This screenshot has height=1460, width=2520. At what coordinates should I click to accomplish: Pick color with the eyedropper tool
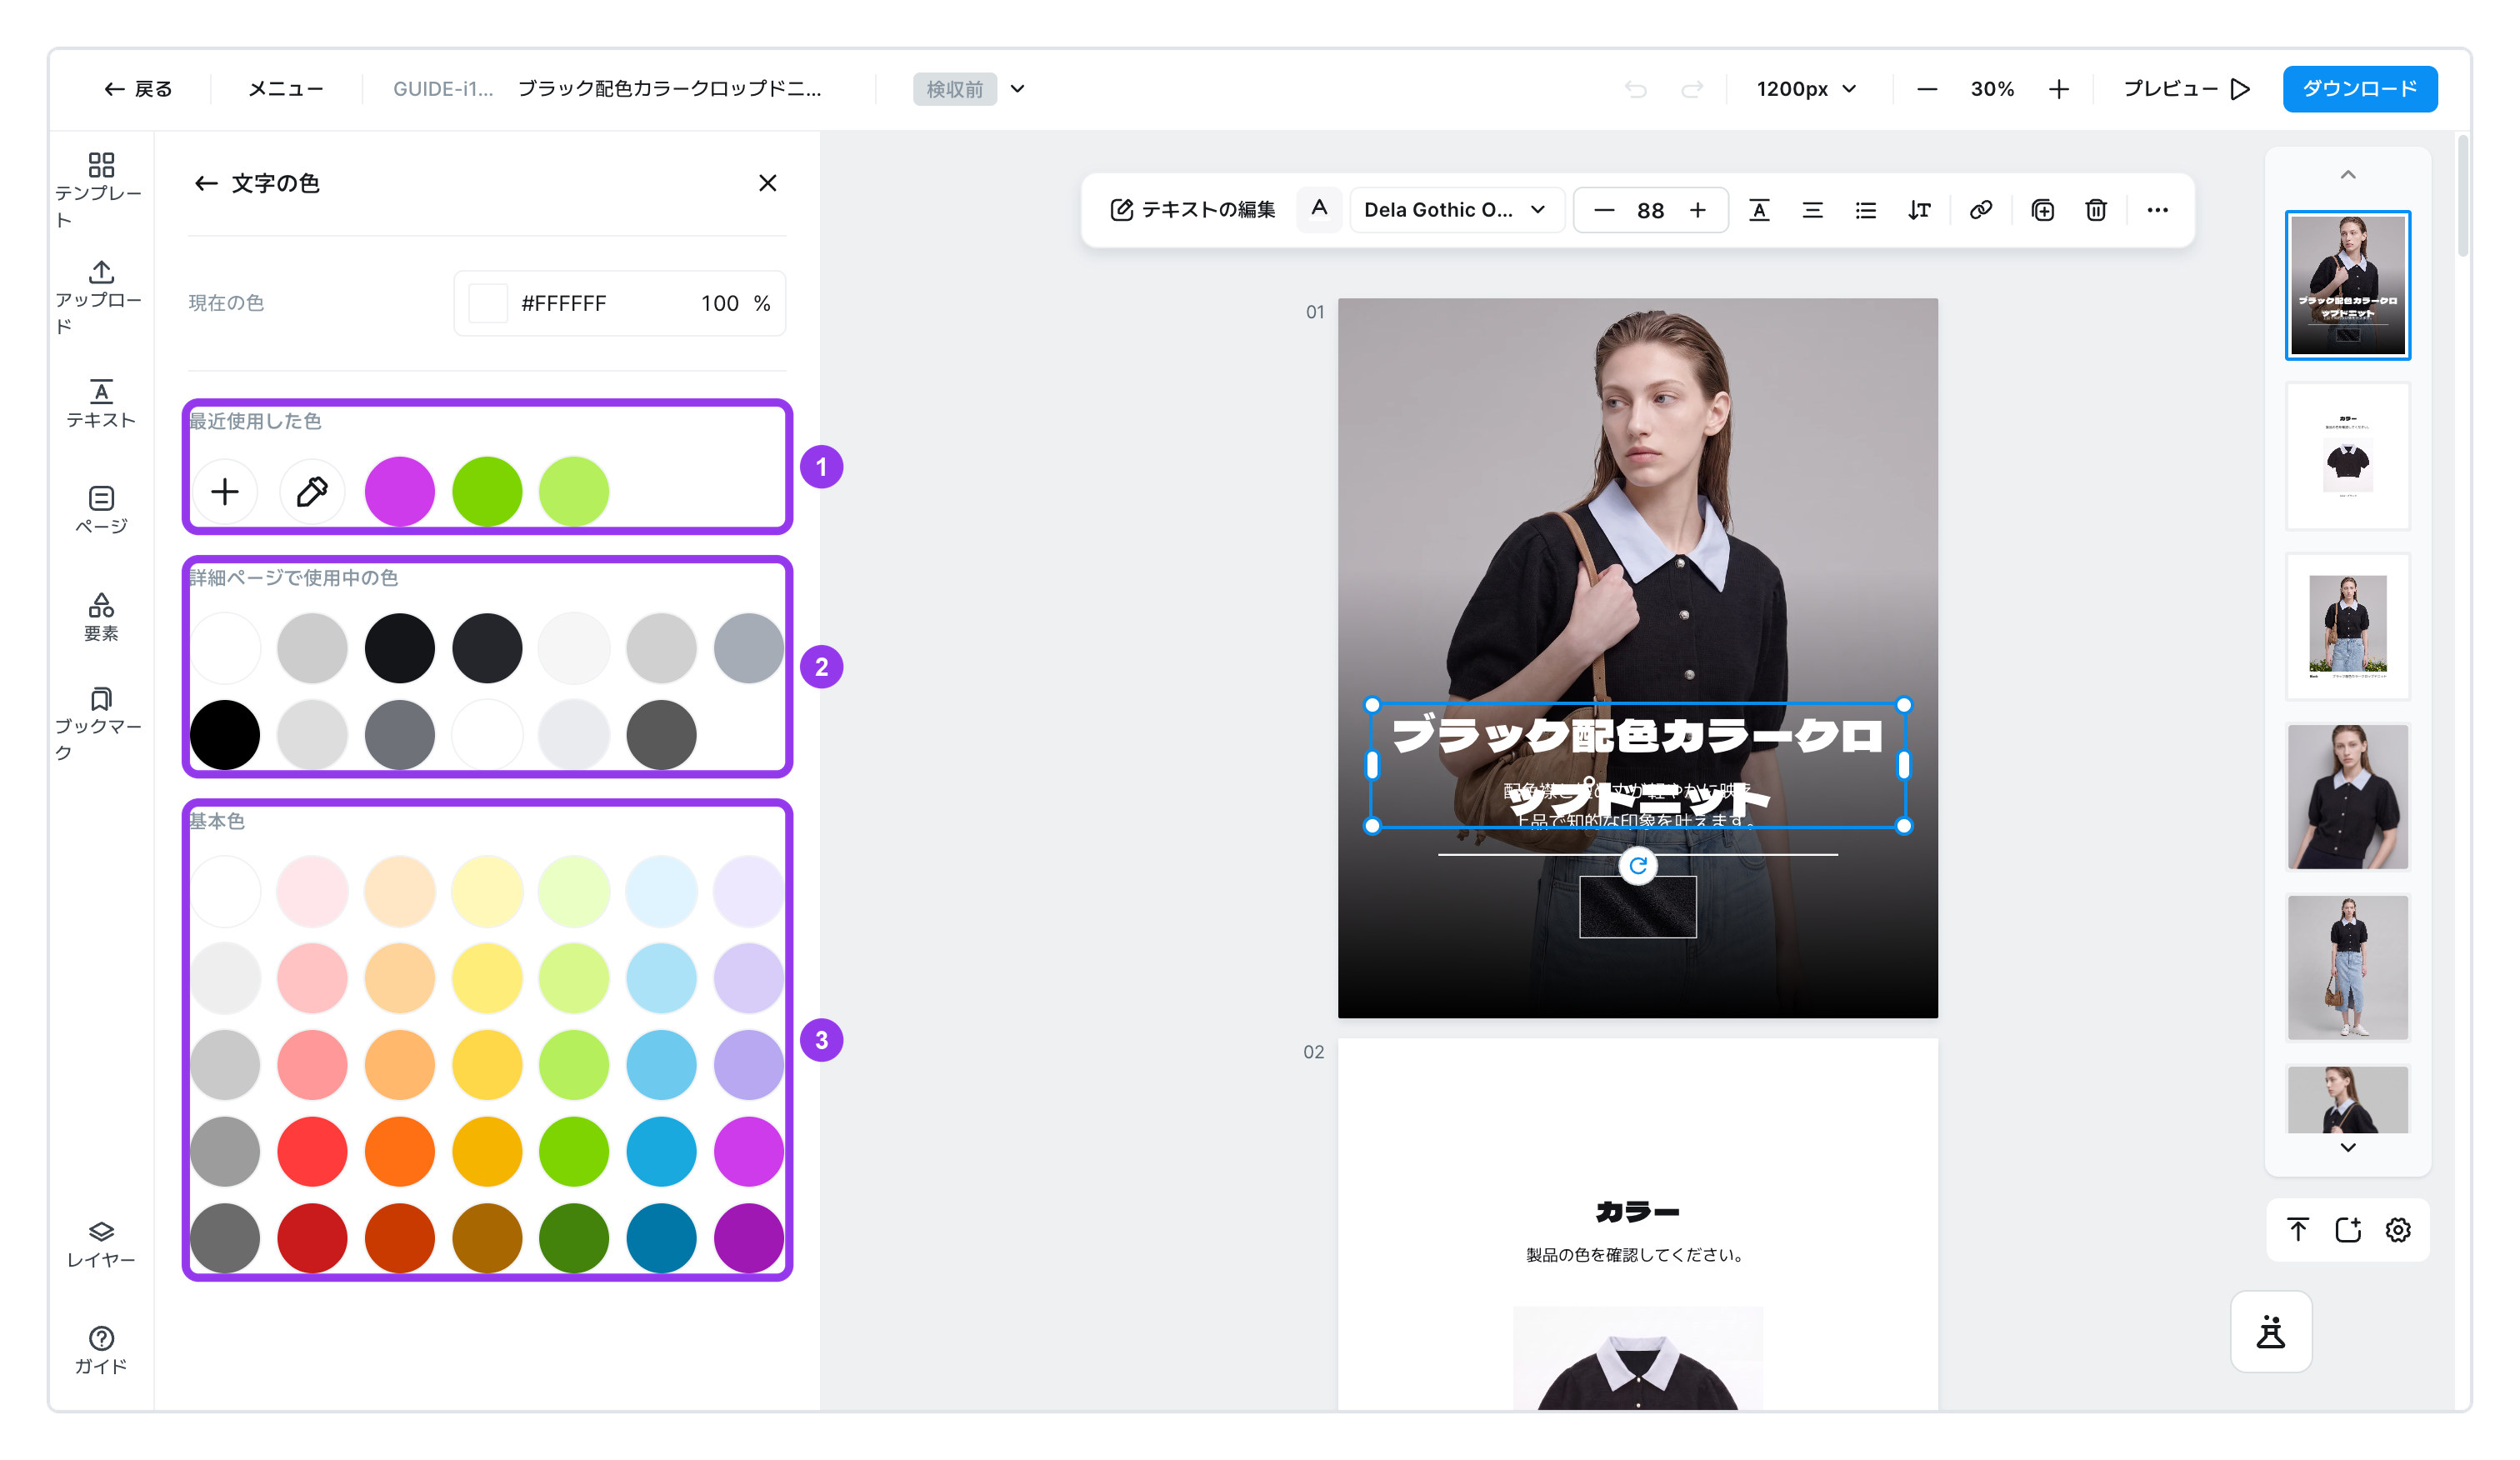click(x=312, y=491)
